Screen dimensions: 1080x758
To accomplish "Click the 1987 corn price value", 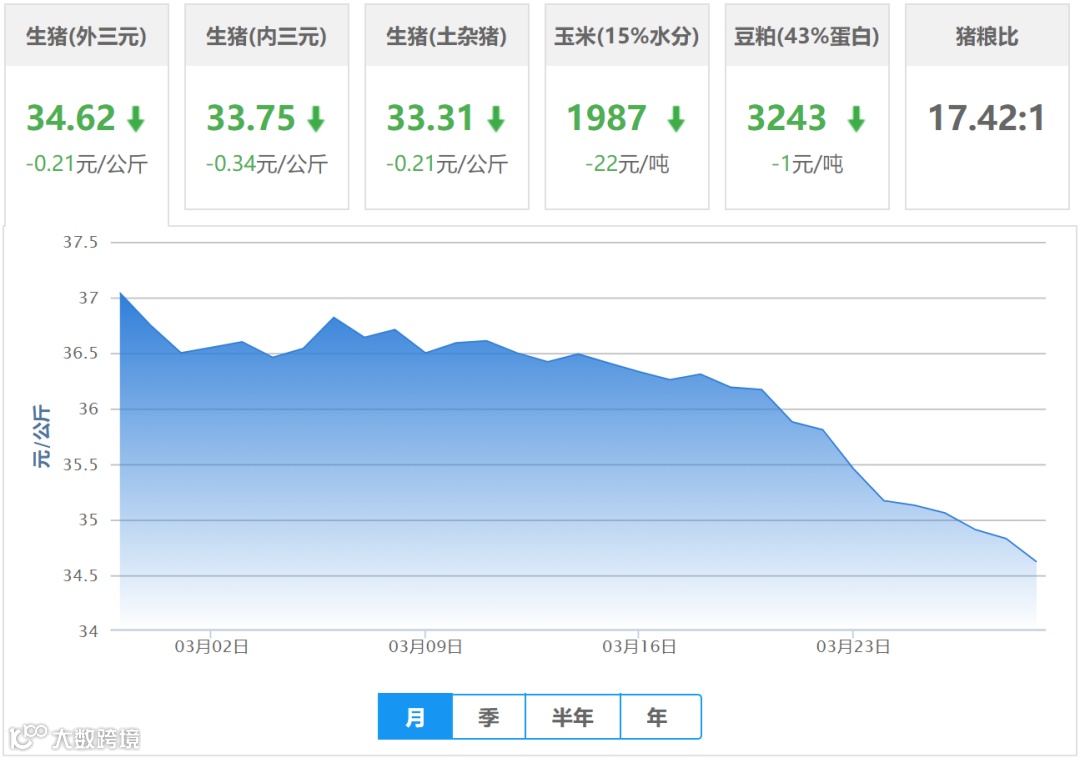I will [607, 118].
